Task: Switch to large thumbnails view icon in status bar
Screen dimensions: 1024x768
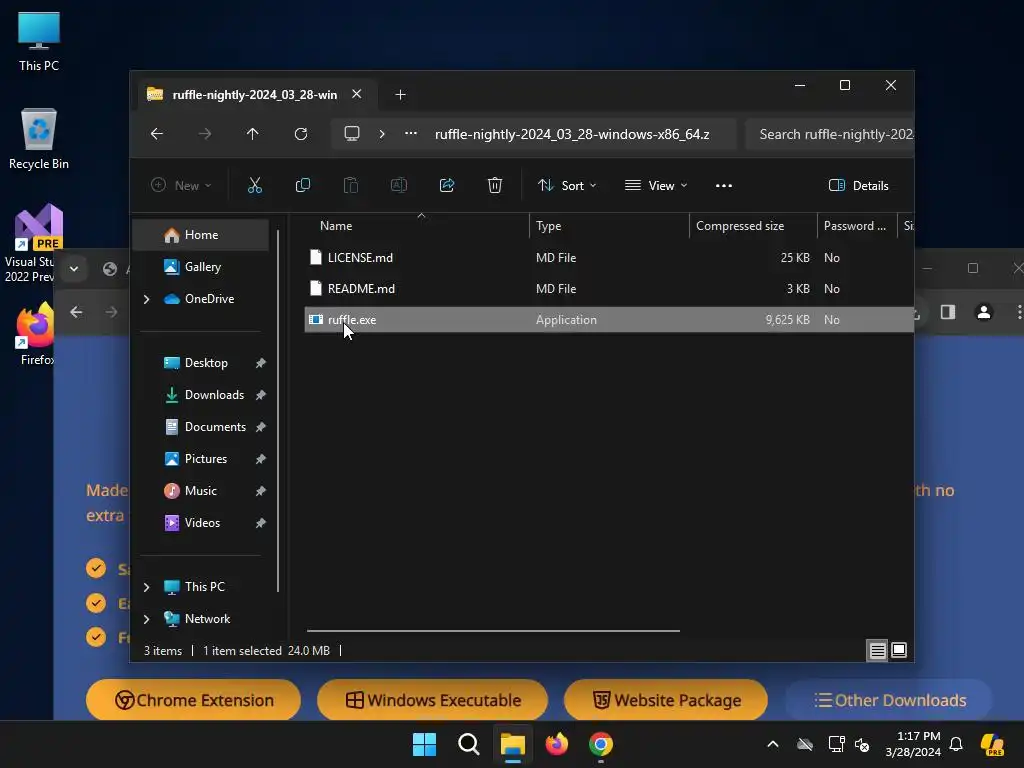Action: point(899,650)
